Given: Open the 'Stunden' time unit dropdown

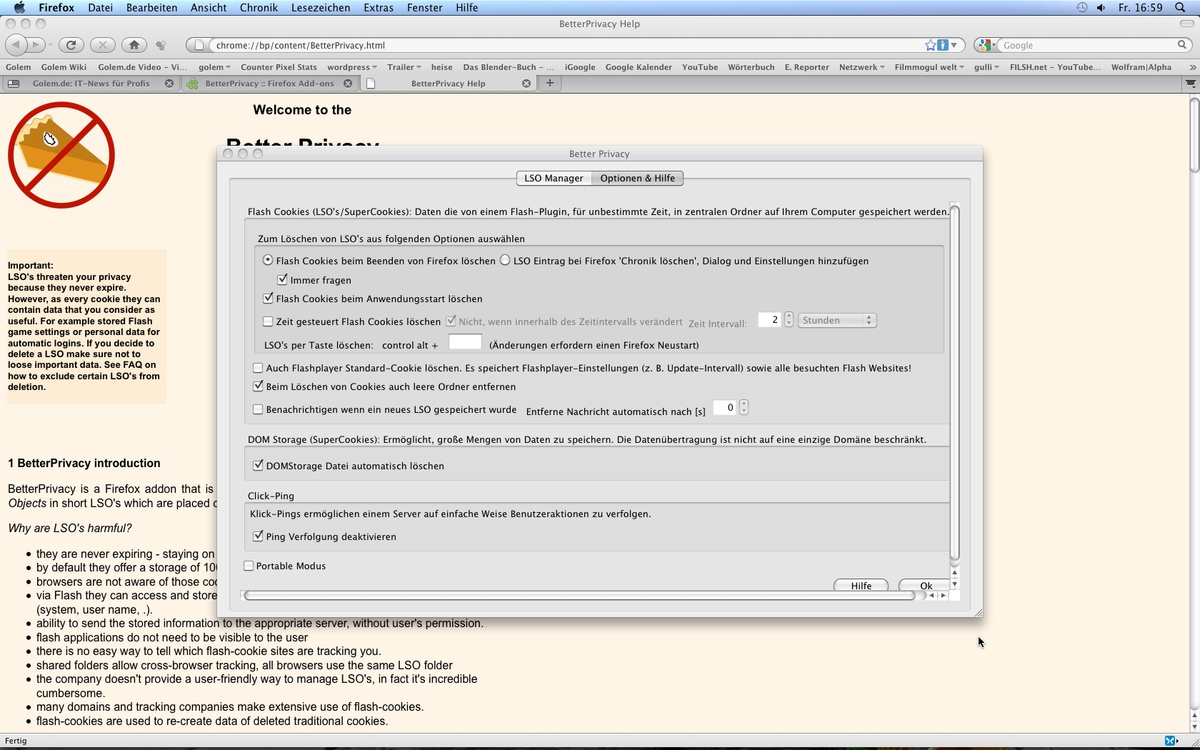Looking at the screenshot, I should [x=837, y=320].
